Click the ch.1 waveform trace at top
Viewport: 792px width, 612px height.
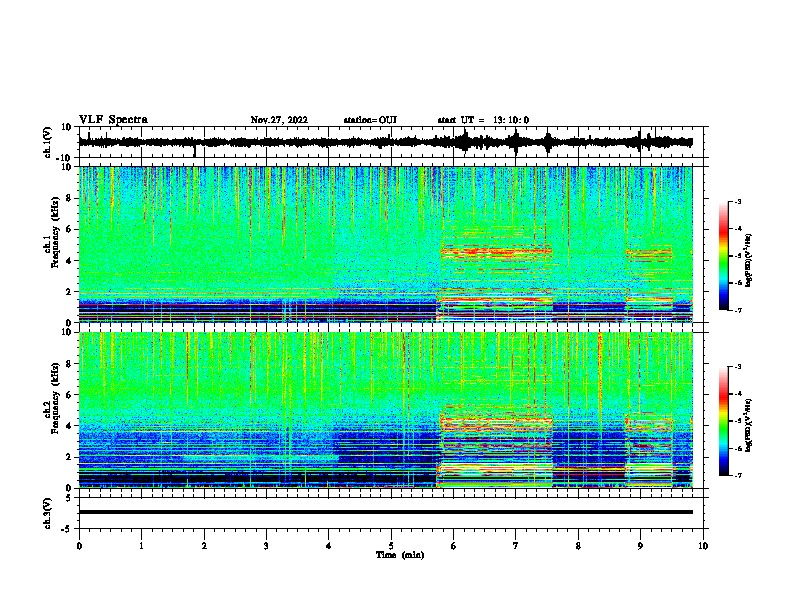click(385, 142)
